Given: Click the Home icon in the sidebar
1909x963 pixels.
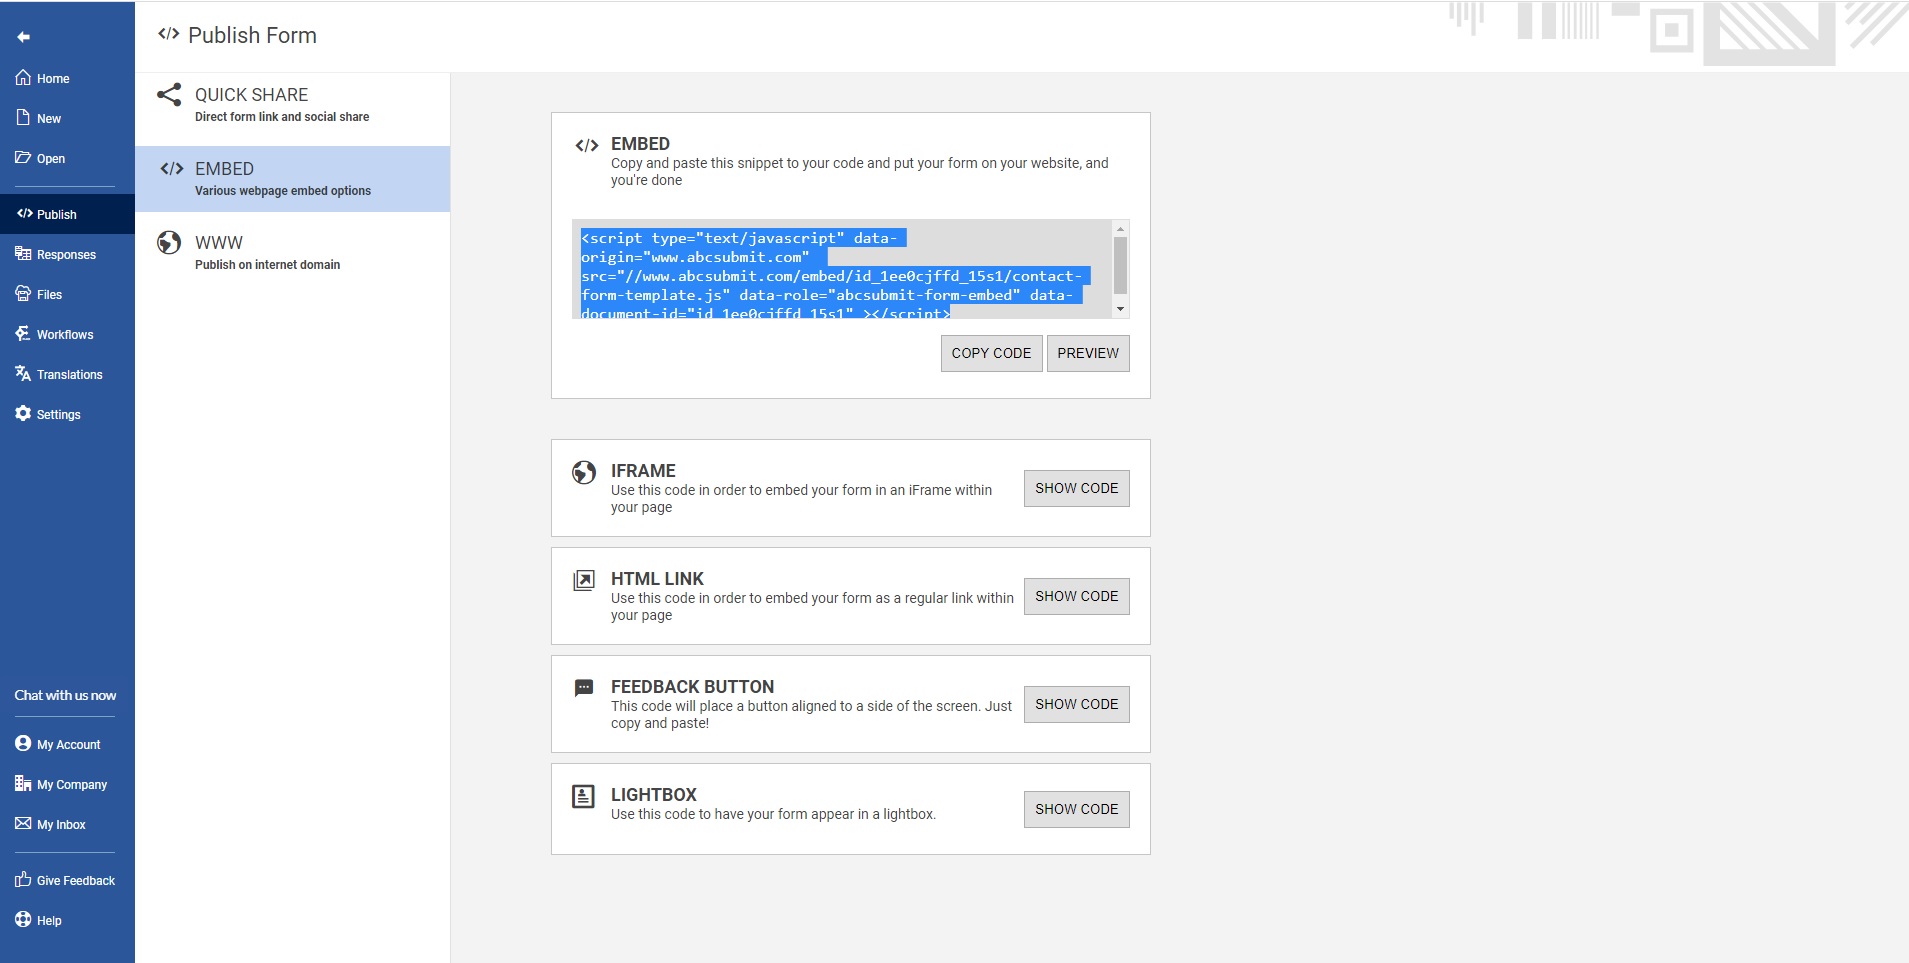Looking at the screenshot, I should coord(23,77).
